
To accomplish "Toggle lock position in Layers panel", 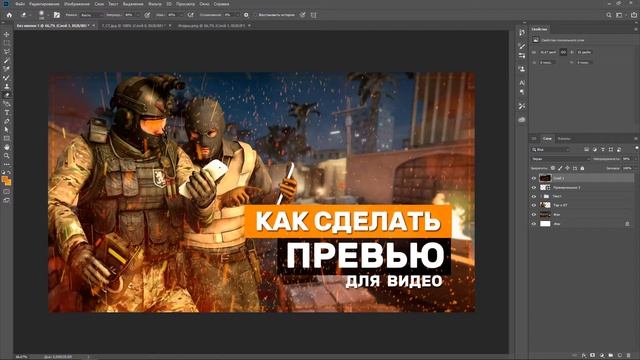I will tap(567, 168).
